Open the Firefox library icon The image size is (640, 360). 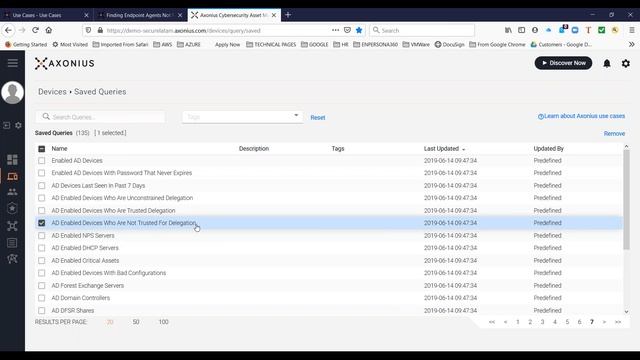point(508,30)
